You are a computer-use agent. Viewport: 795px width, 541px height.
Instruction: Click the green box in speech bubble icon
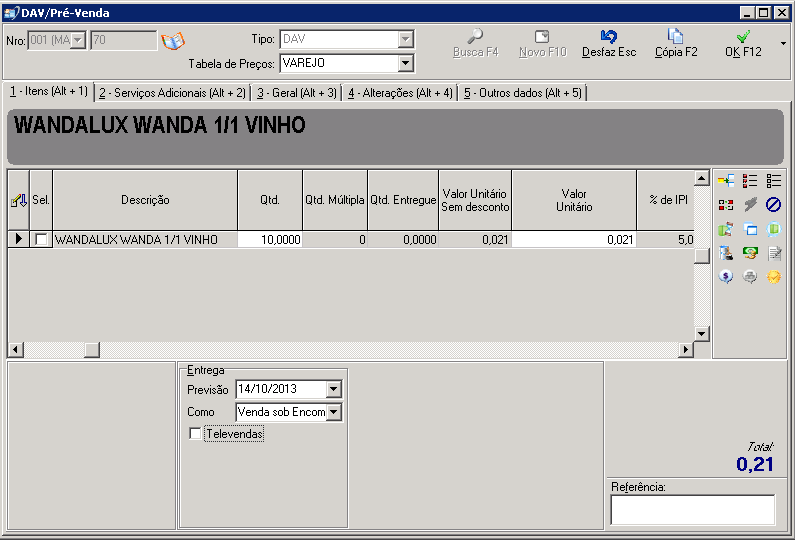774,229
